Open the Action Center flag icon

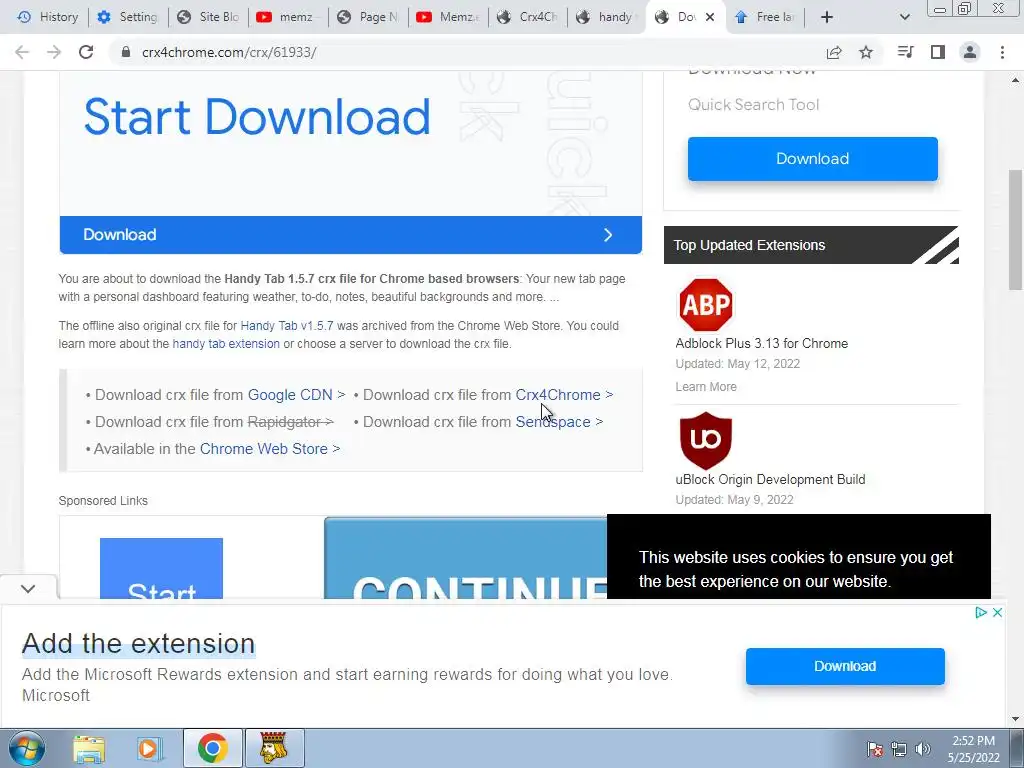[874, 749]
